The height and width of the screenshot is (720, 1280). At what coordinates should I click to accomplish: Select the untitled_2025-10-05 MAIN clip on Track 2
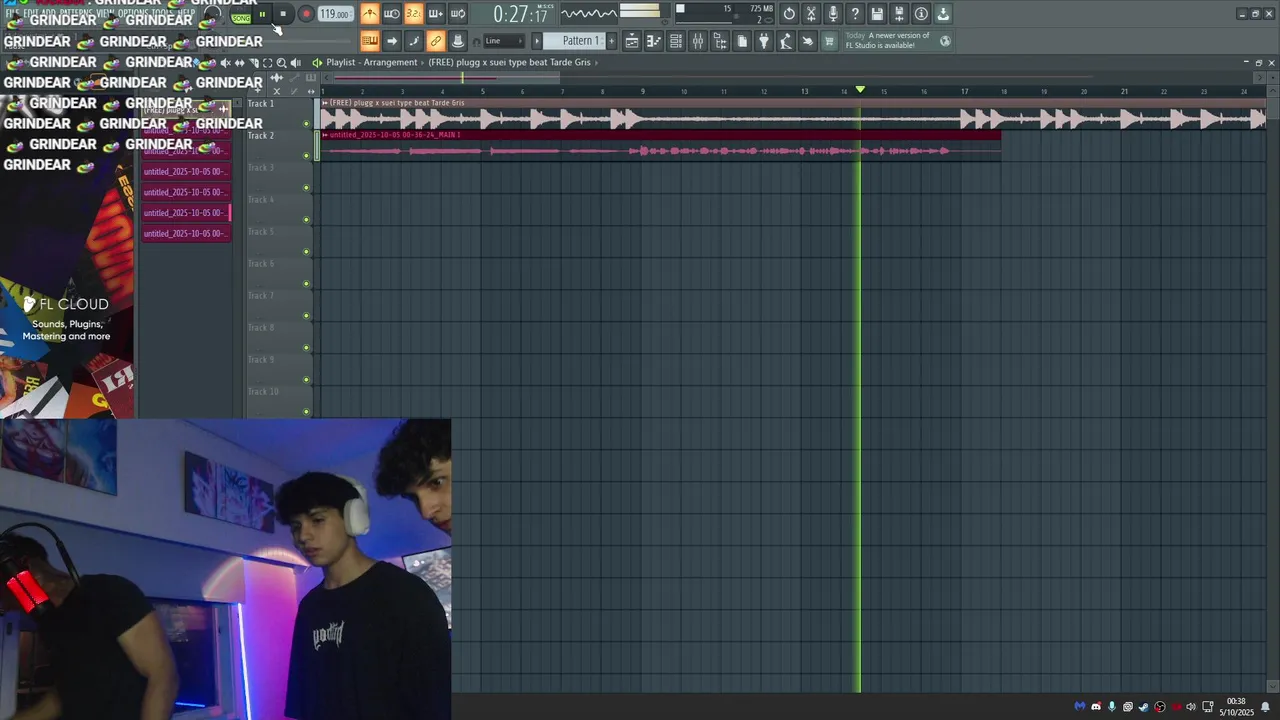[660, 146]
